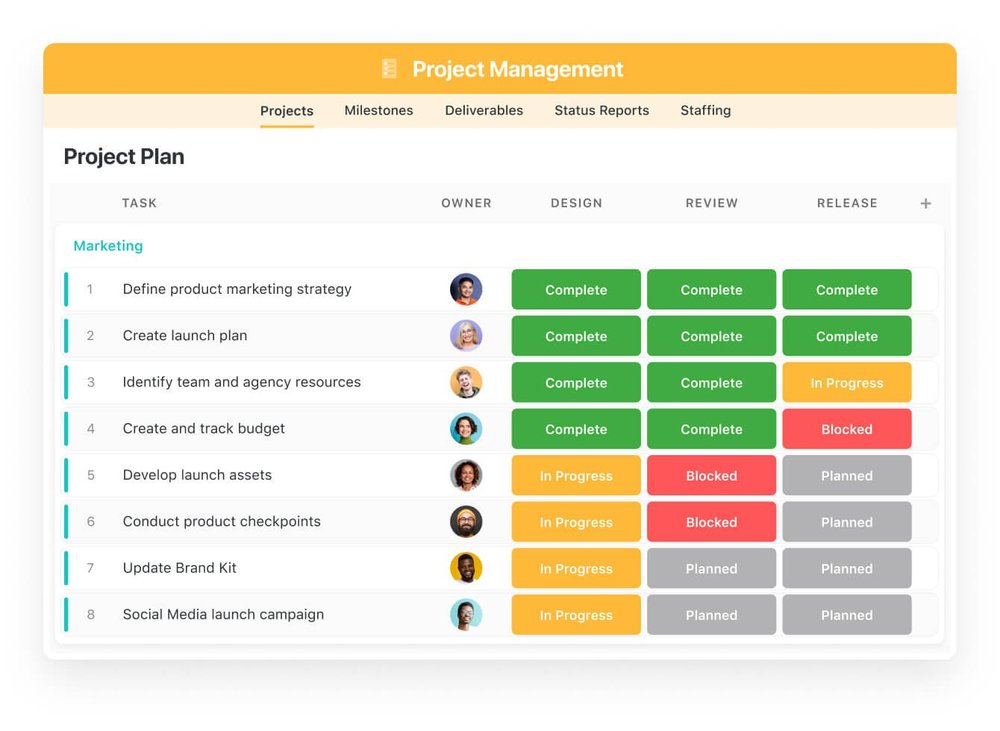
Task: Click the avatar on Identify team and agency resources
Action: point(466,382)
